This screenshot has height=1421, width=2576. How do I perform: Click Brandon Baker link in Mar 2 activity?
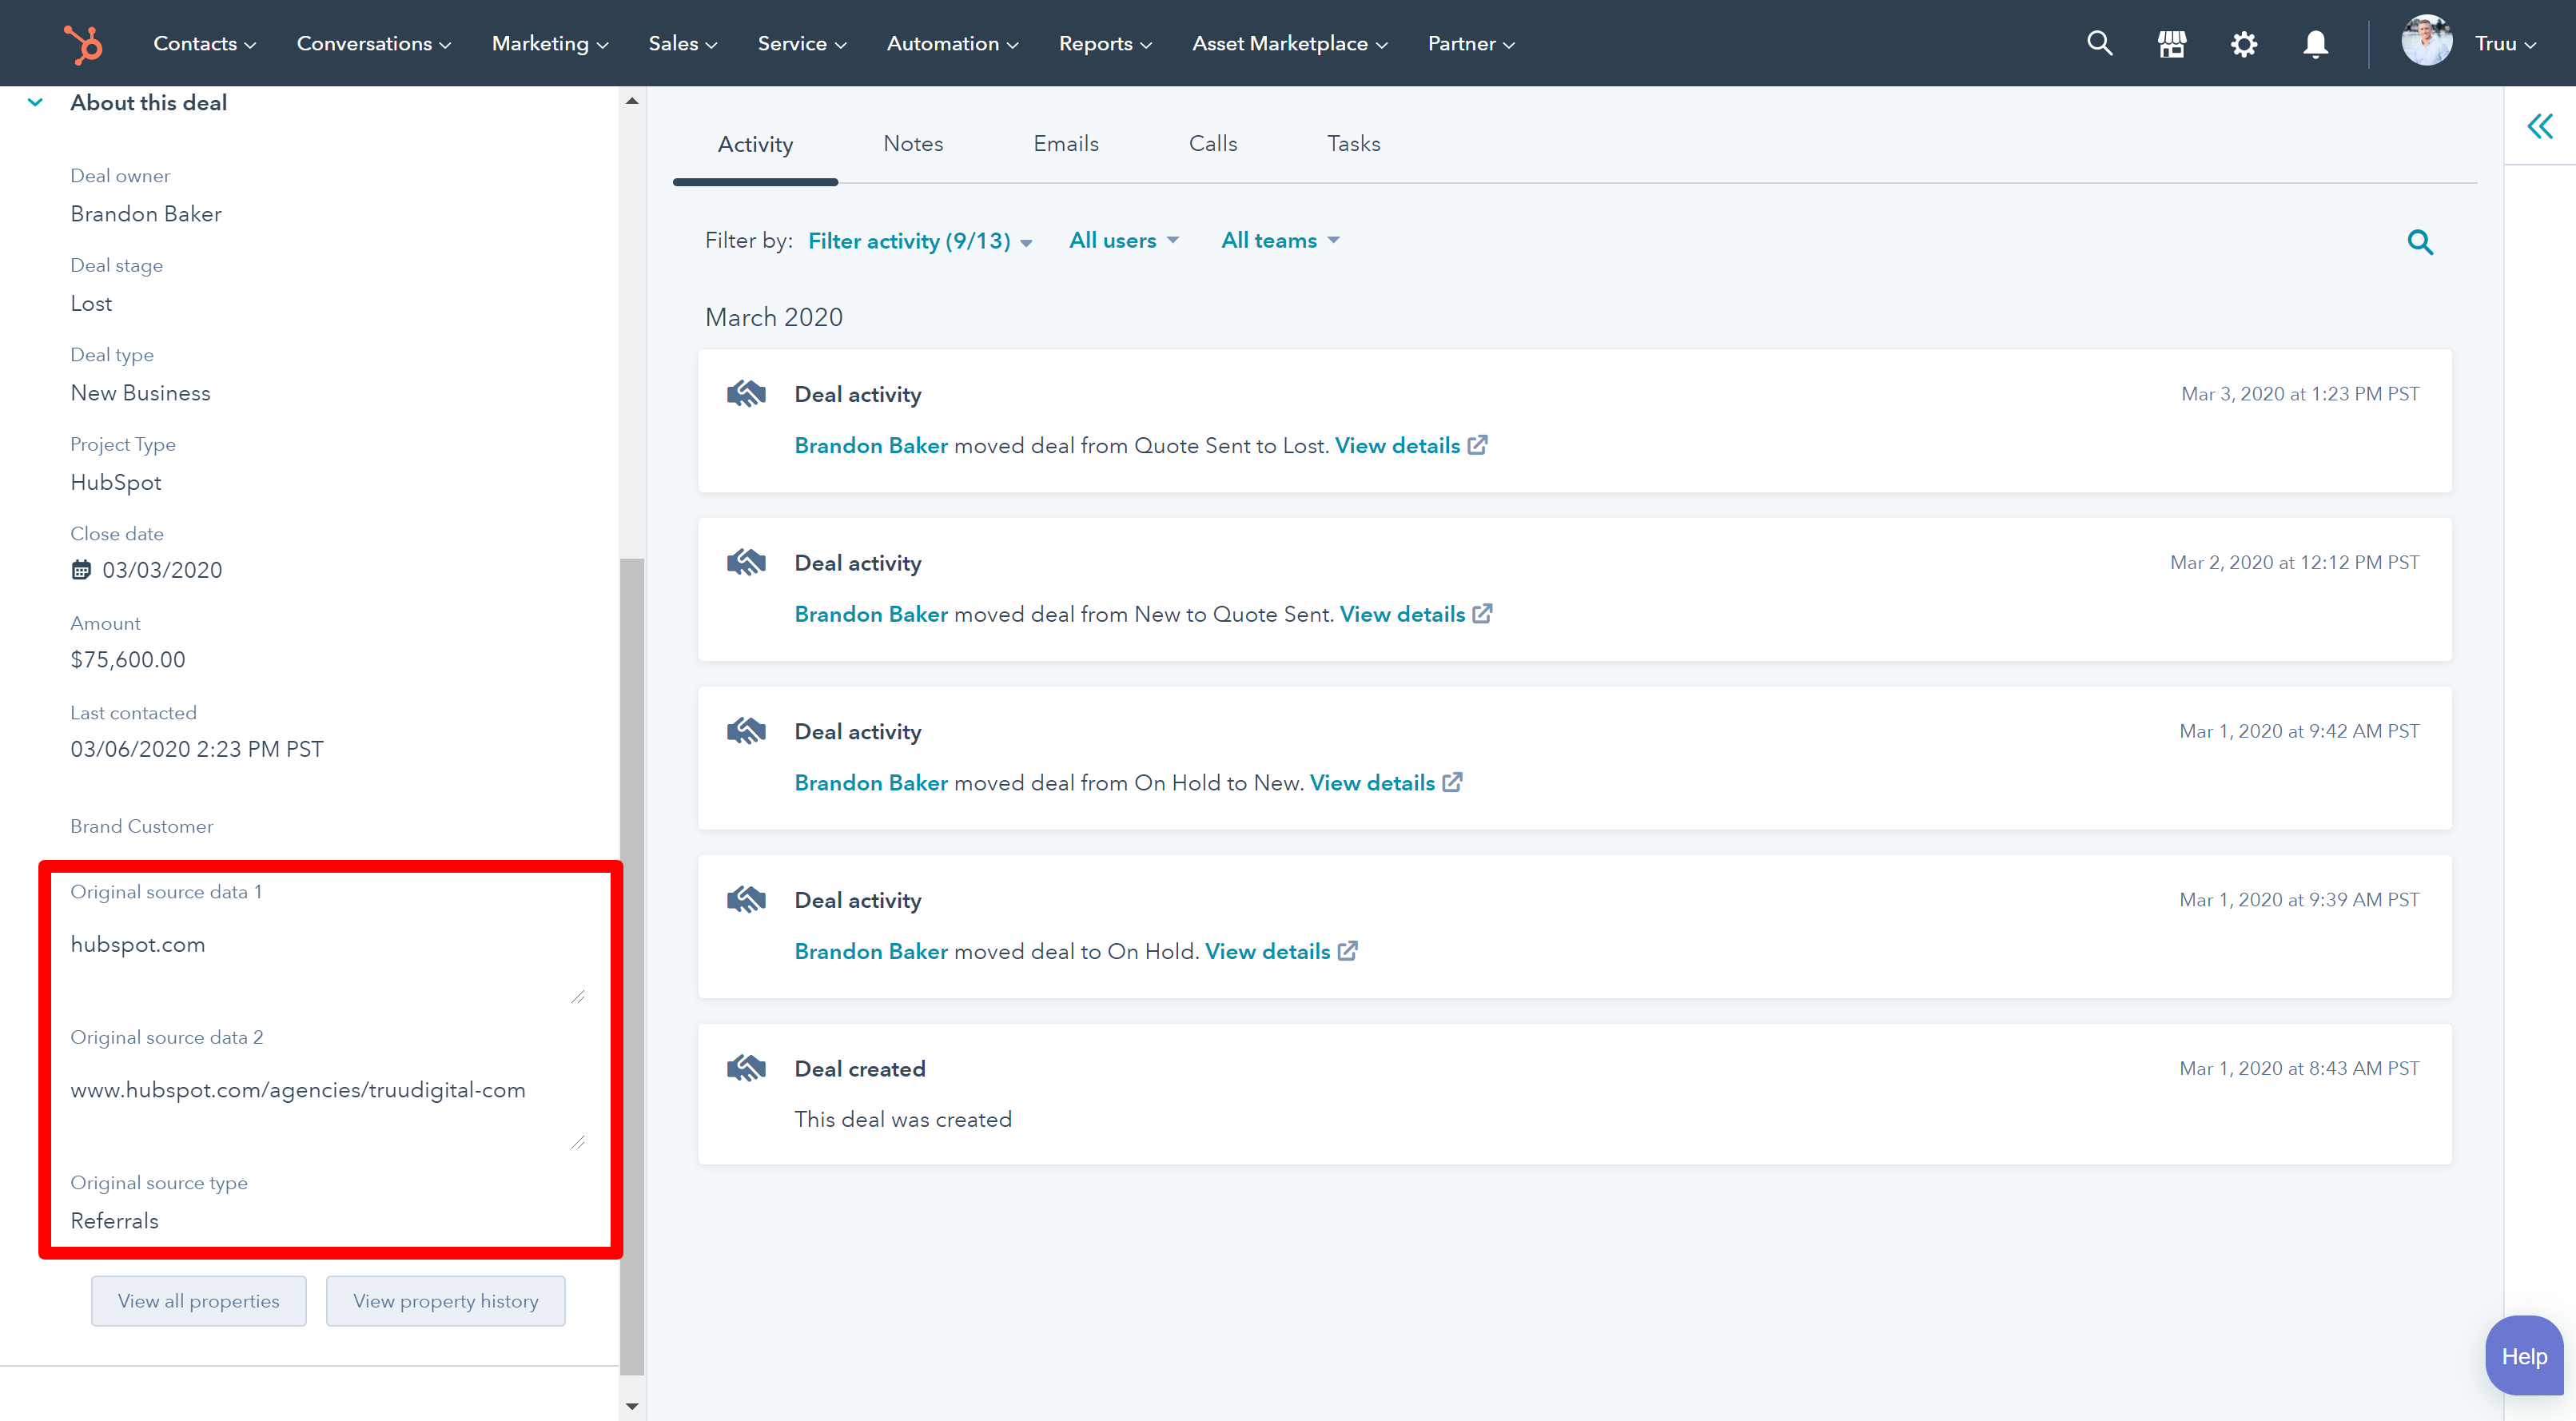(x=871, y=614)
